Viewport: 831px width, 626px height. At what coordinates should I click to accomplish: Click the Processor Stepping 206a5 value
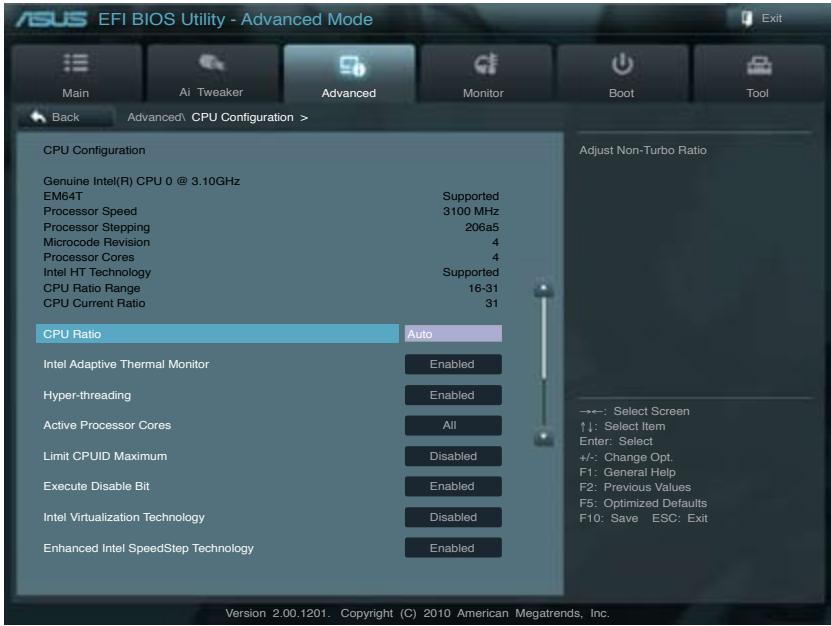pos(482,227)
